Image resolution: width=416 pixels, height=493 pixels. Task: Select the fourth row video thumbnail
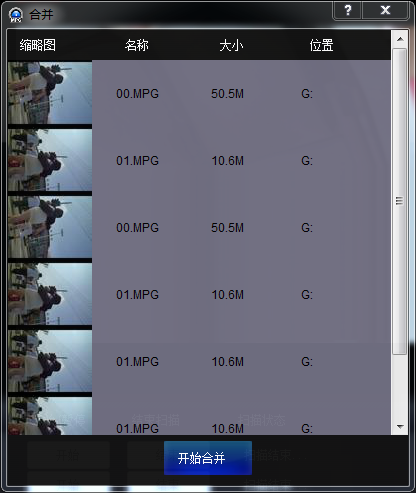click(x=50, y=294)
